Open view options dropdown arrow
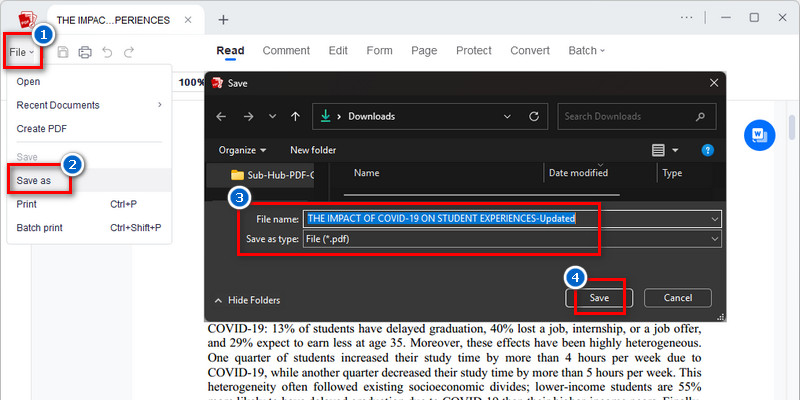Image resolution: width=800 pixels, height=400 pixels. pos(676,150)
